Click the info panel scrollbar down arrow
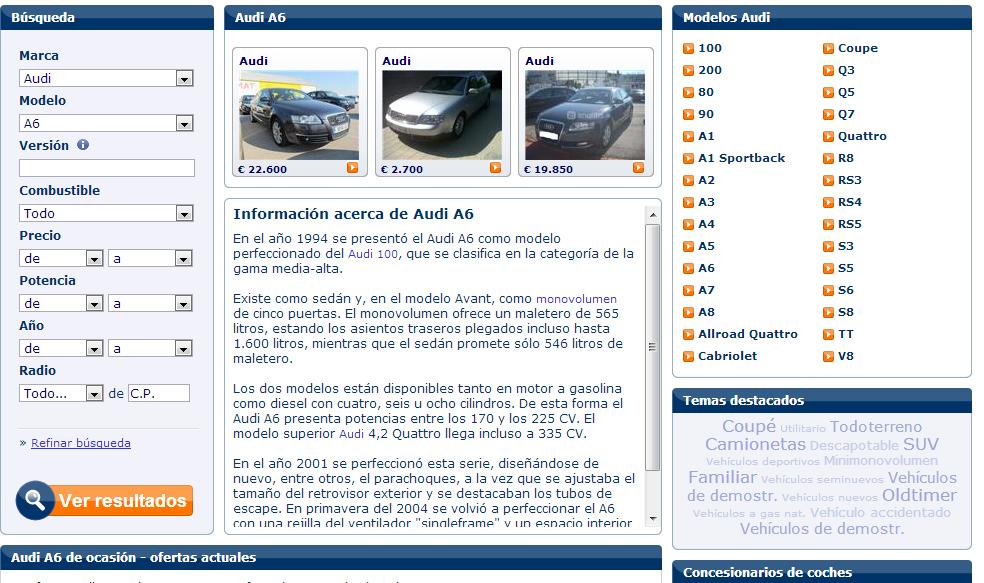The height and width of the screenshot is (583, 984). [653, 519]
